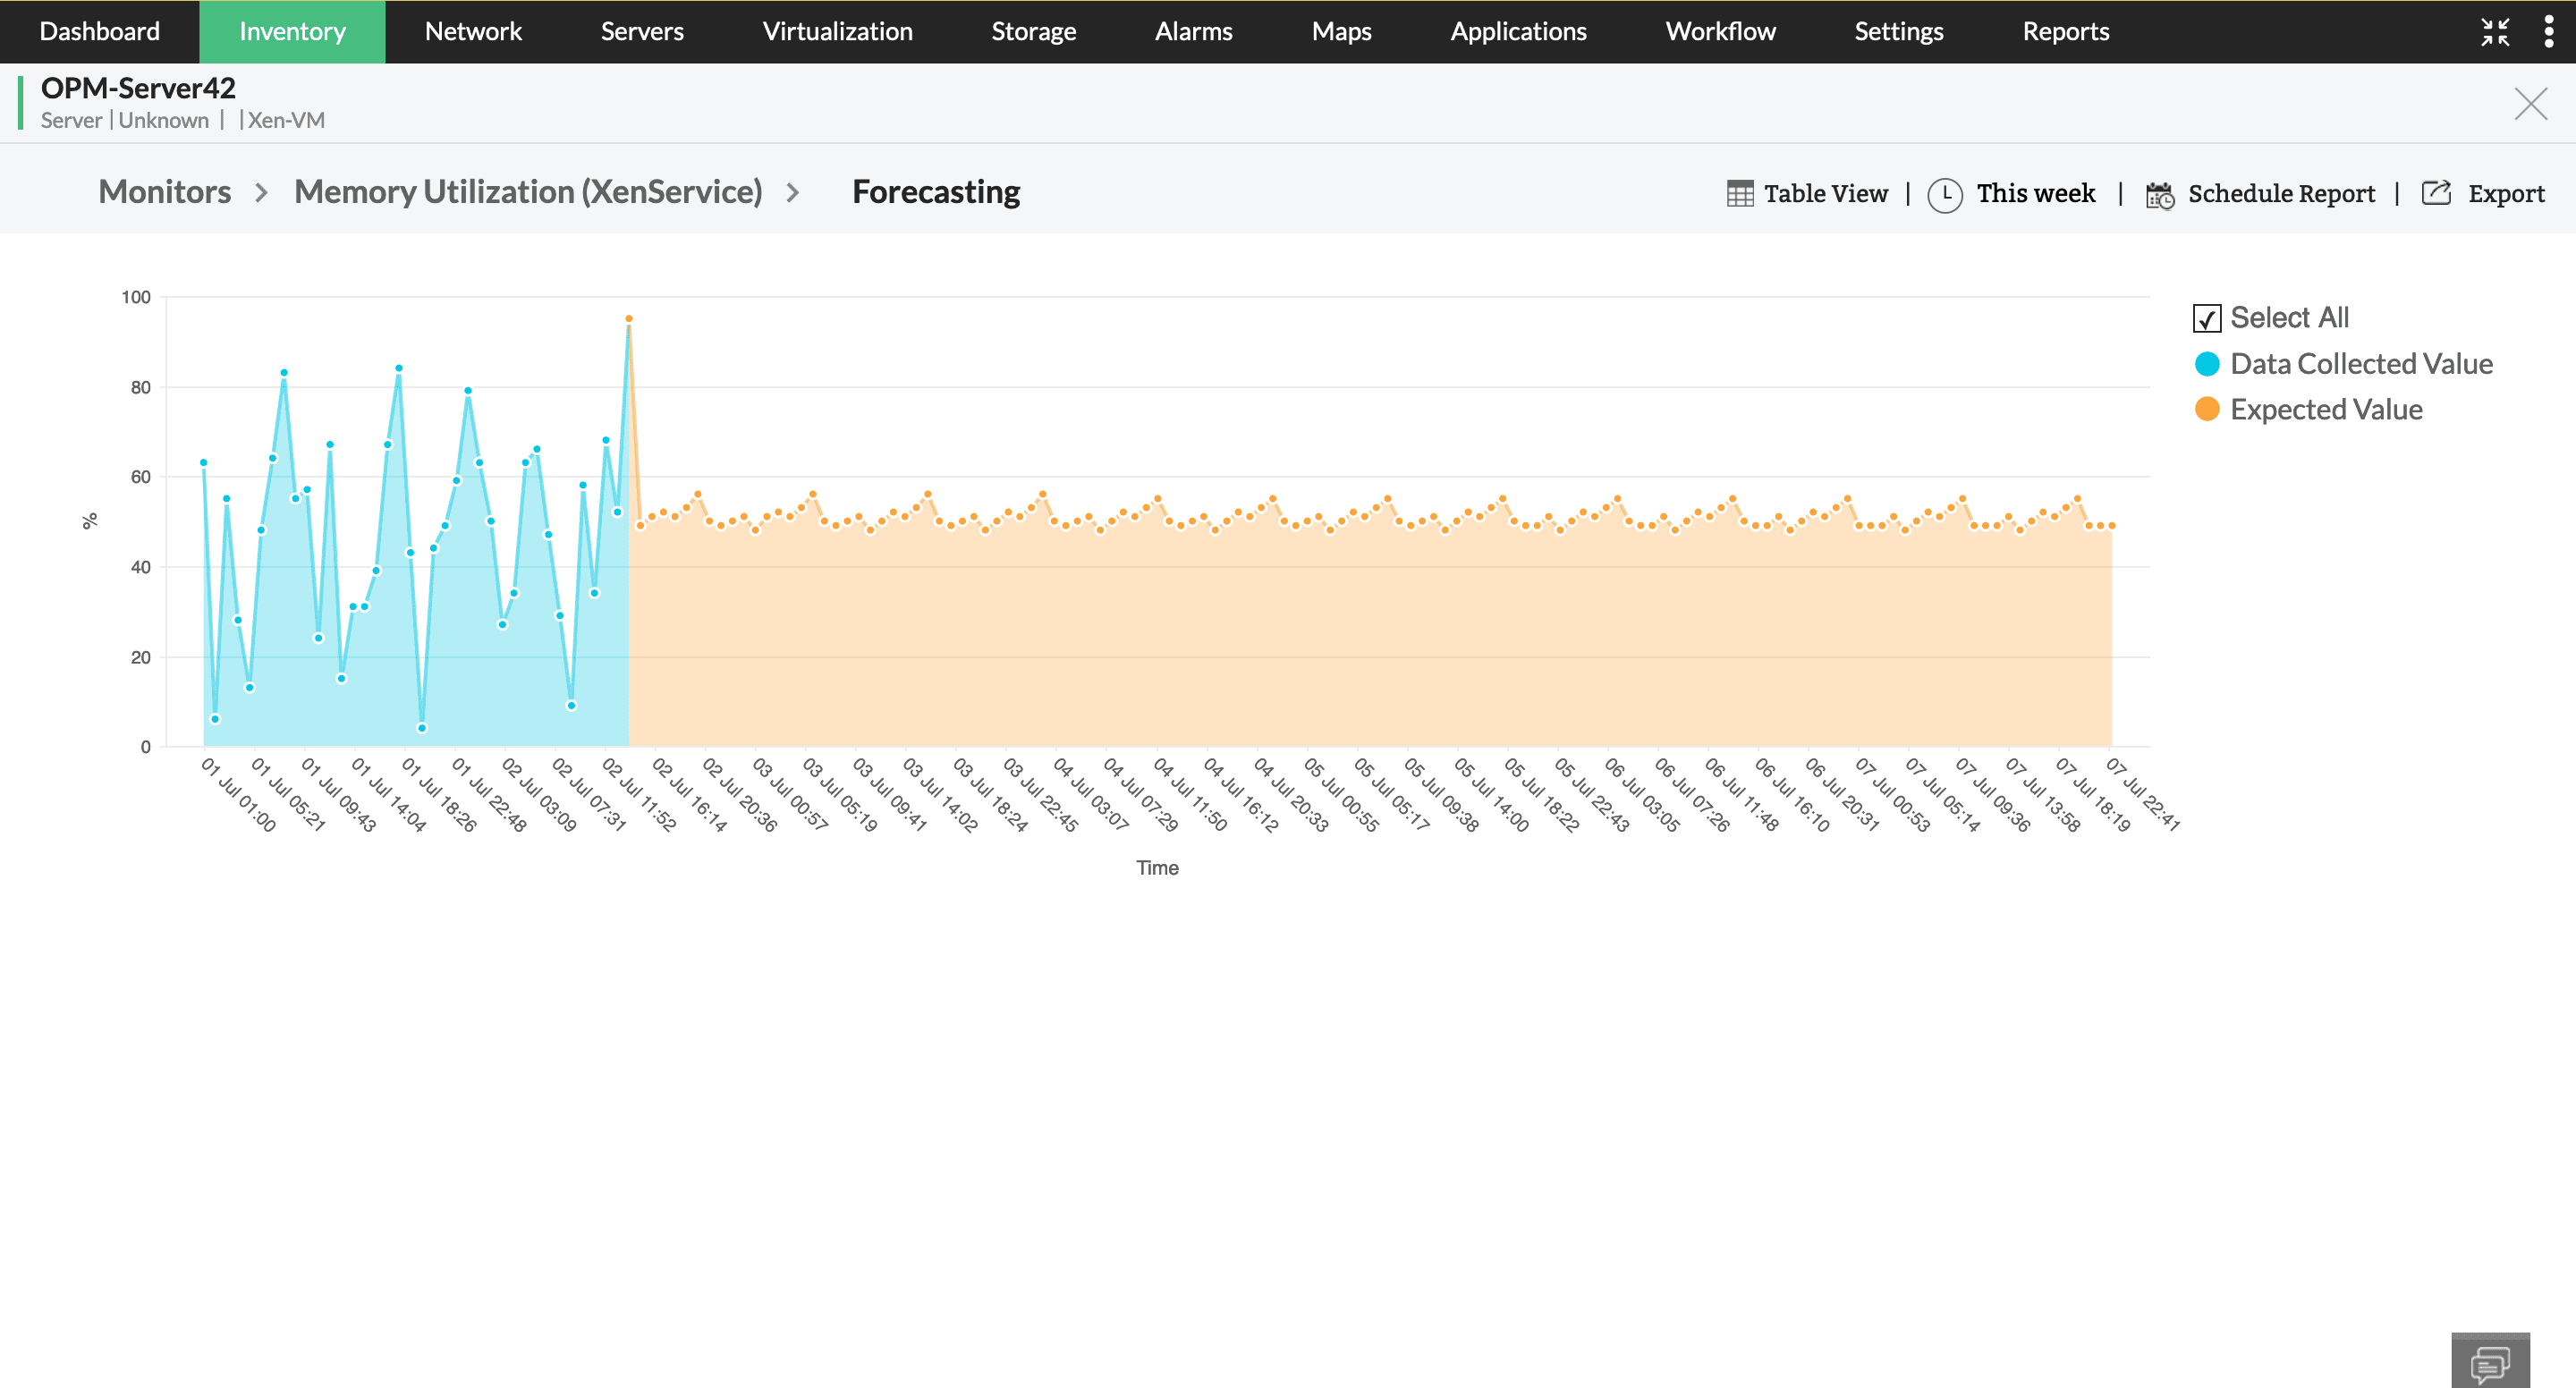Open the OPM-Server42 device link
This screenshot has width=2576, height=1388.
(137, 87)
